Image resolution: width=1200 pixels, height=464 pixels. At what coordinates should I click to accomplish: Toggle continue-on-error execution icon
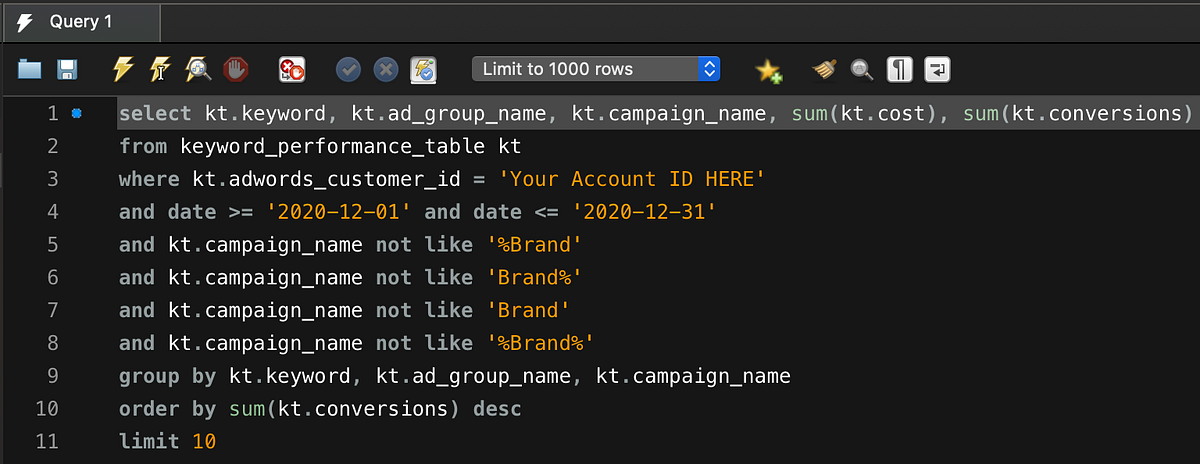point(292,69)
